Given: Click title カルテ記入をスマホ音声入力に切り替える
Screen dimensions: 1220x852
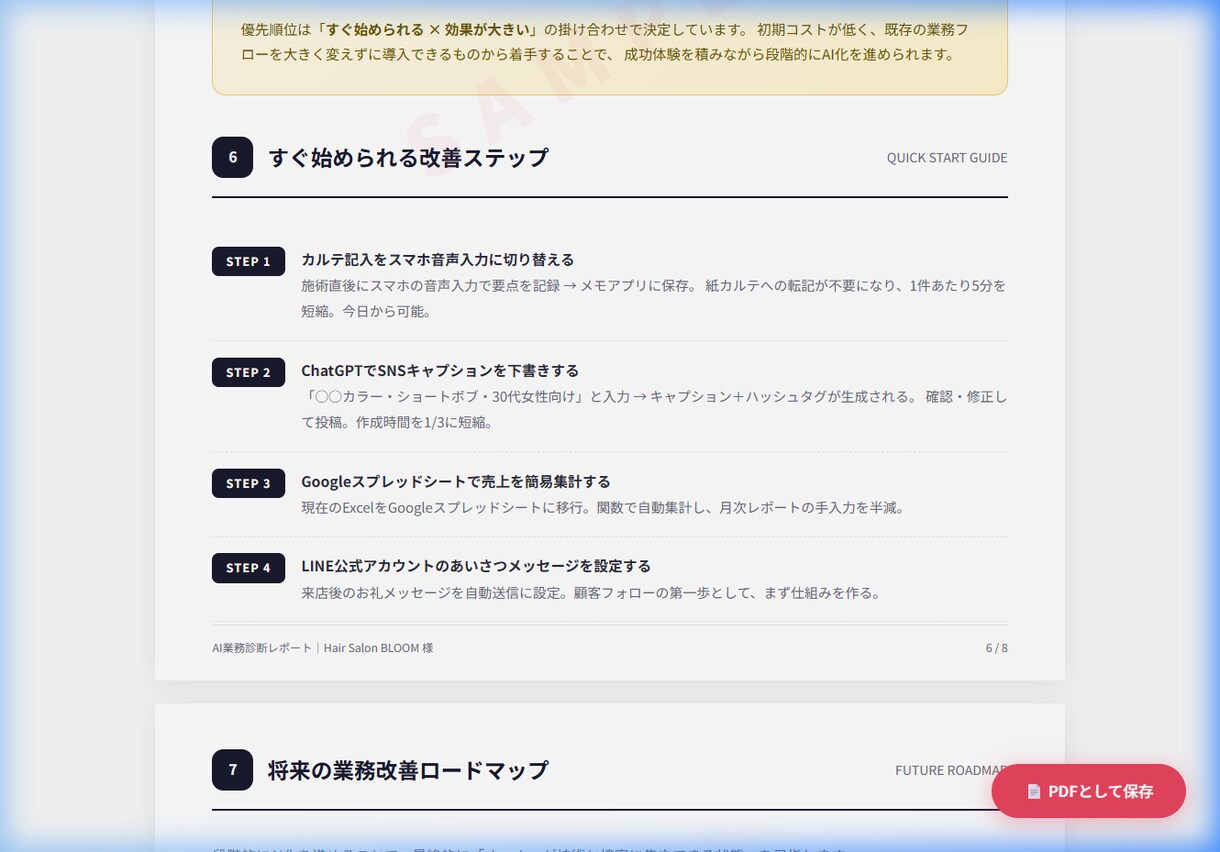Looking at the screenshot, I should tap(438, 259).
